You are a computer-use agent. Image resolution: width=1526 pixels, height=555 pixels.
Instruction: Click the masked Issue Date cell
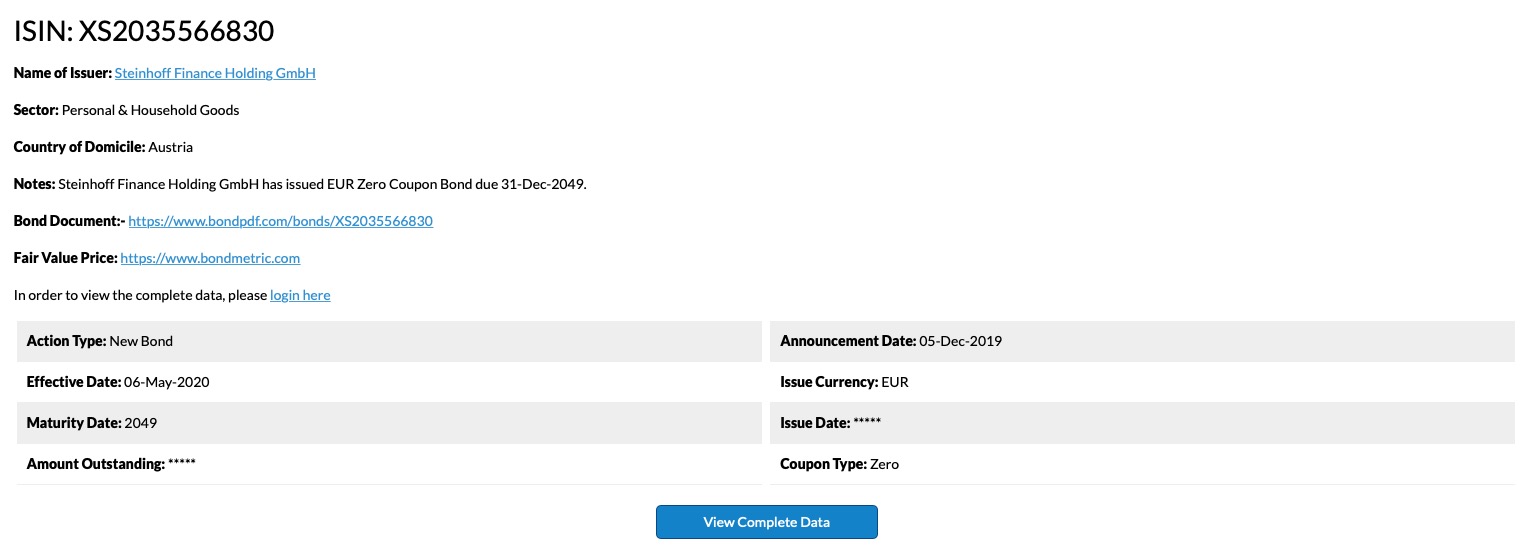(x=830, y=423)
